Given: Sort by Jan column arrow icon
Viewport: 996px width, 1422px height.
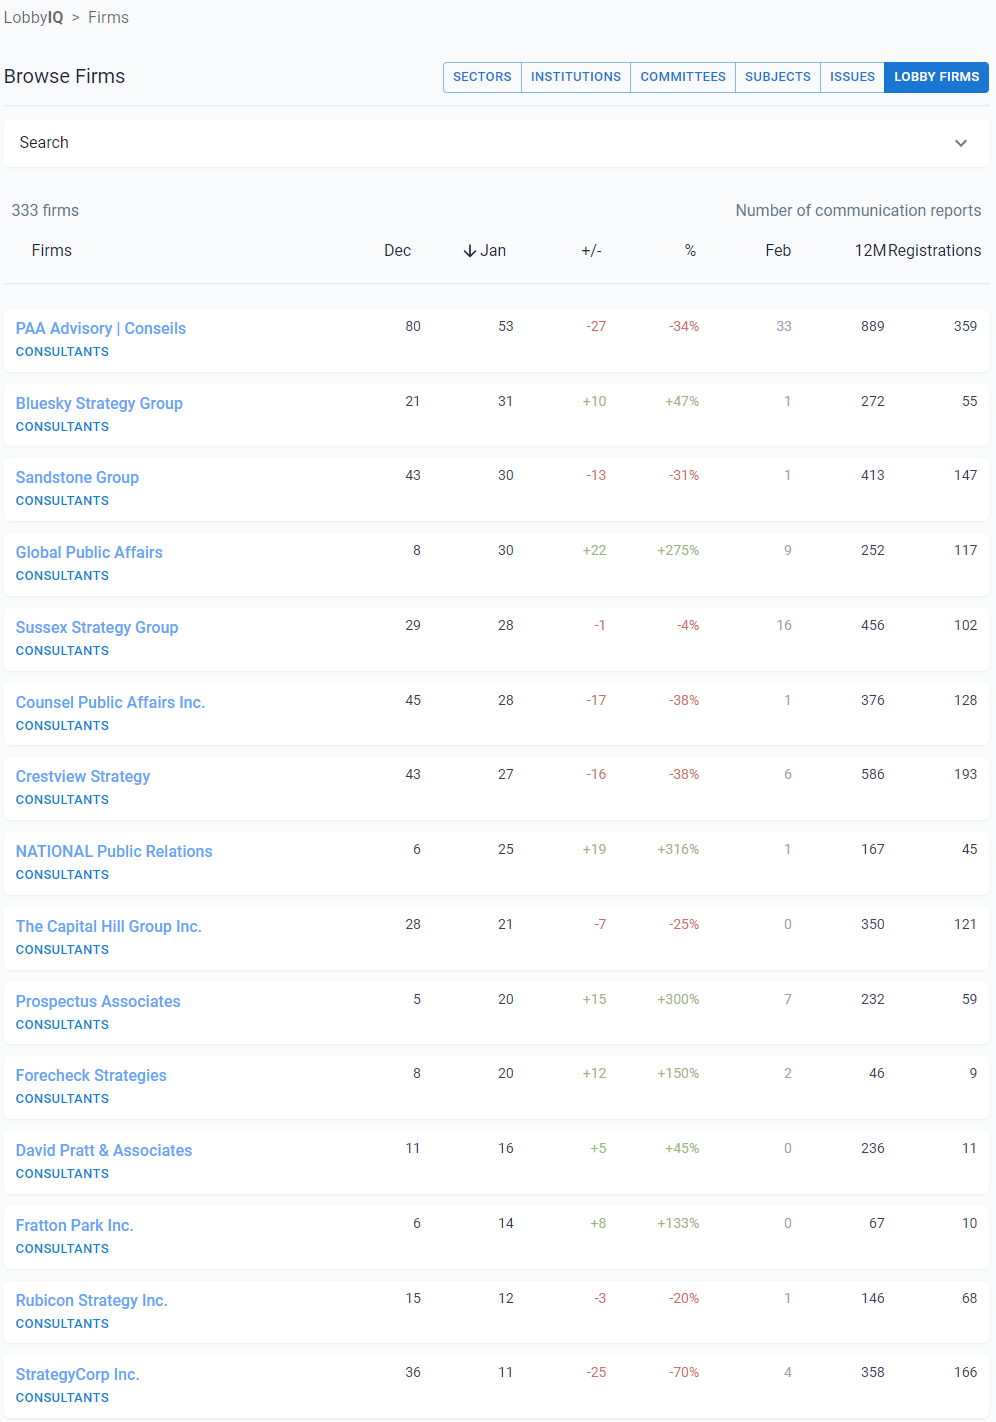Looking at the screenshot, I should tap(470, 251).
